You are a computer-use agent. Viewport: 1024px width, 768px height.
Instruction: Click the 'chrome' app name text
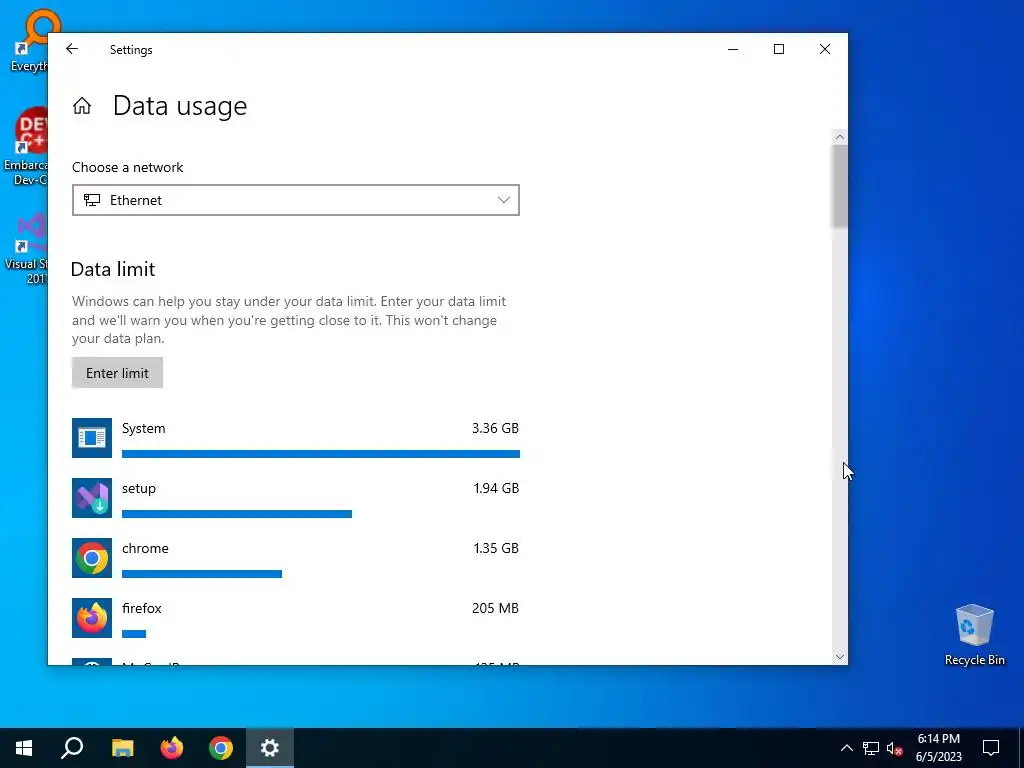coord(145,549)
